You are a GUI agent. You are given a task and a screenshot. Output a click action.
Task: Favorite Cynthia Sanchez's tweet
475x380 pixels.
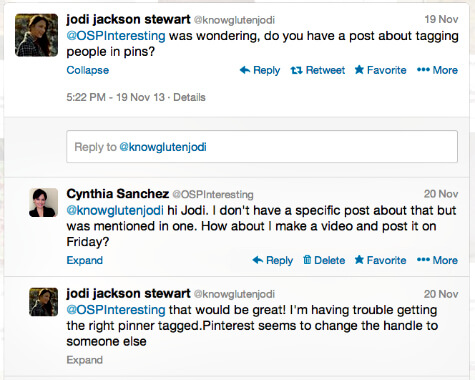click(380, 260)
